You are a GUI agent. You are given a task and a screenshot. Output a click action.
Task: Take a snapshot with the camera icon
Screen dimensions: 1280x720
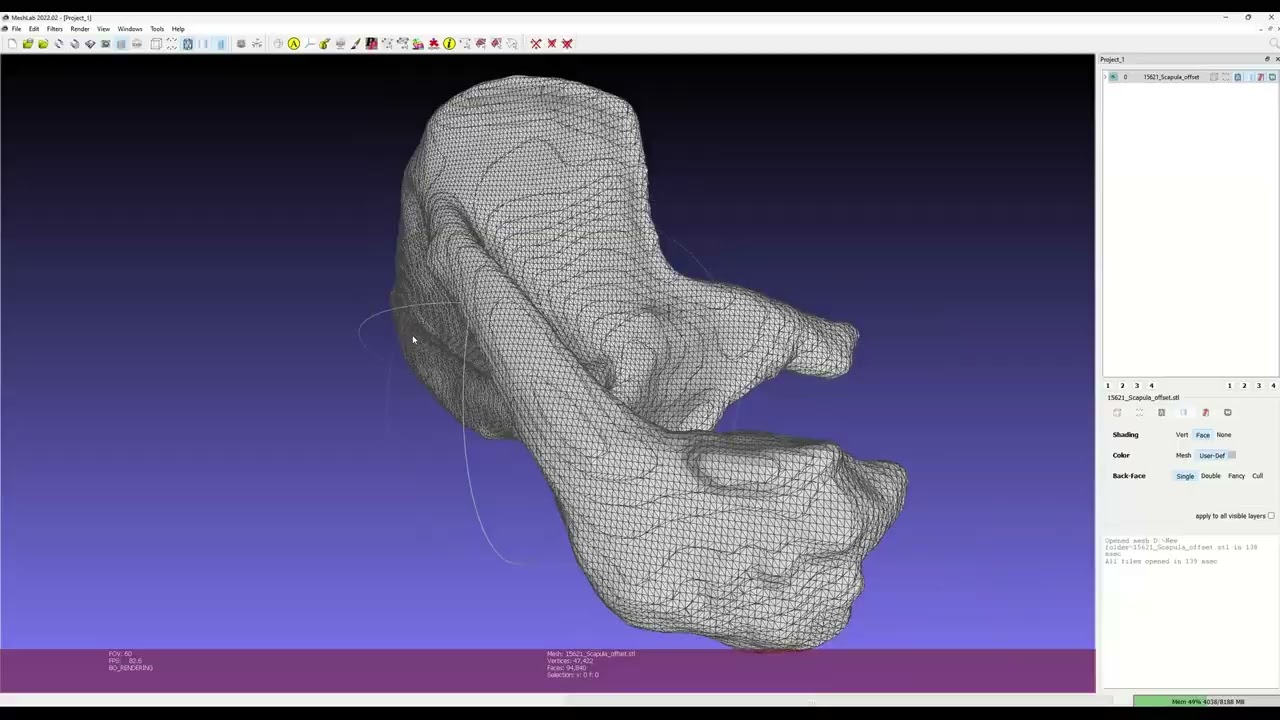pos(106,43)
